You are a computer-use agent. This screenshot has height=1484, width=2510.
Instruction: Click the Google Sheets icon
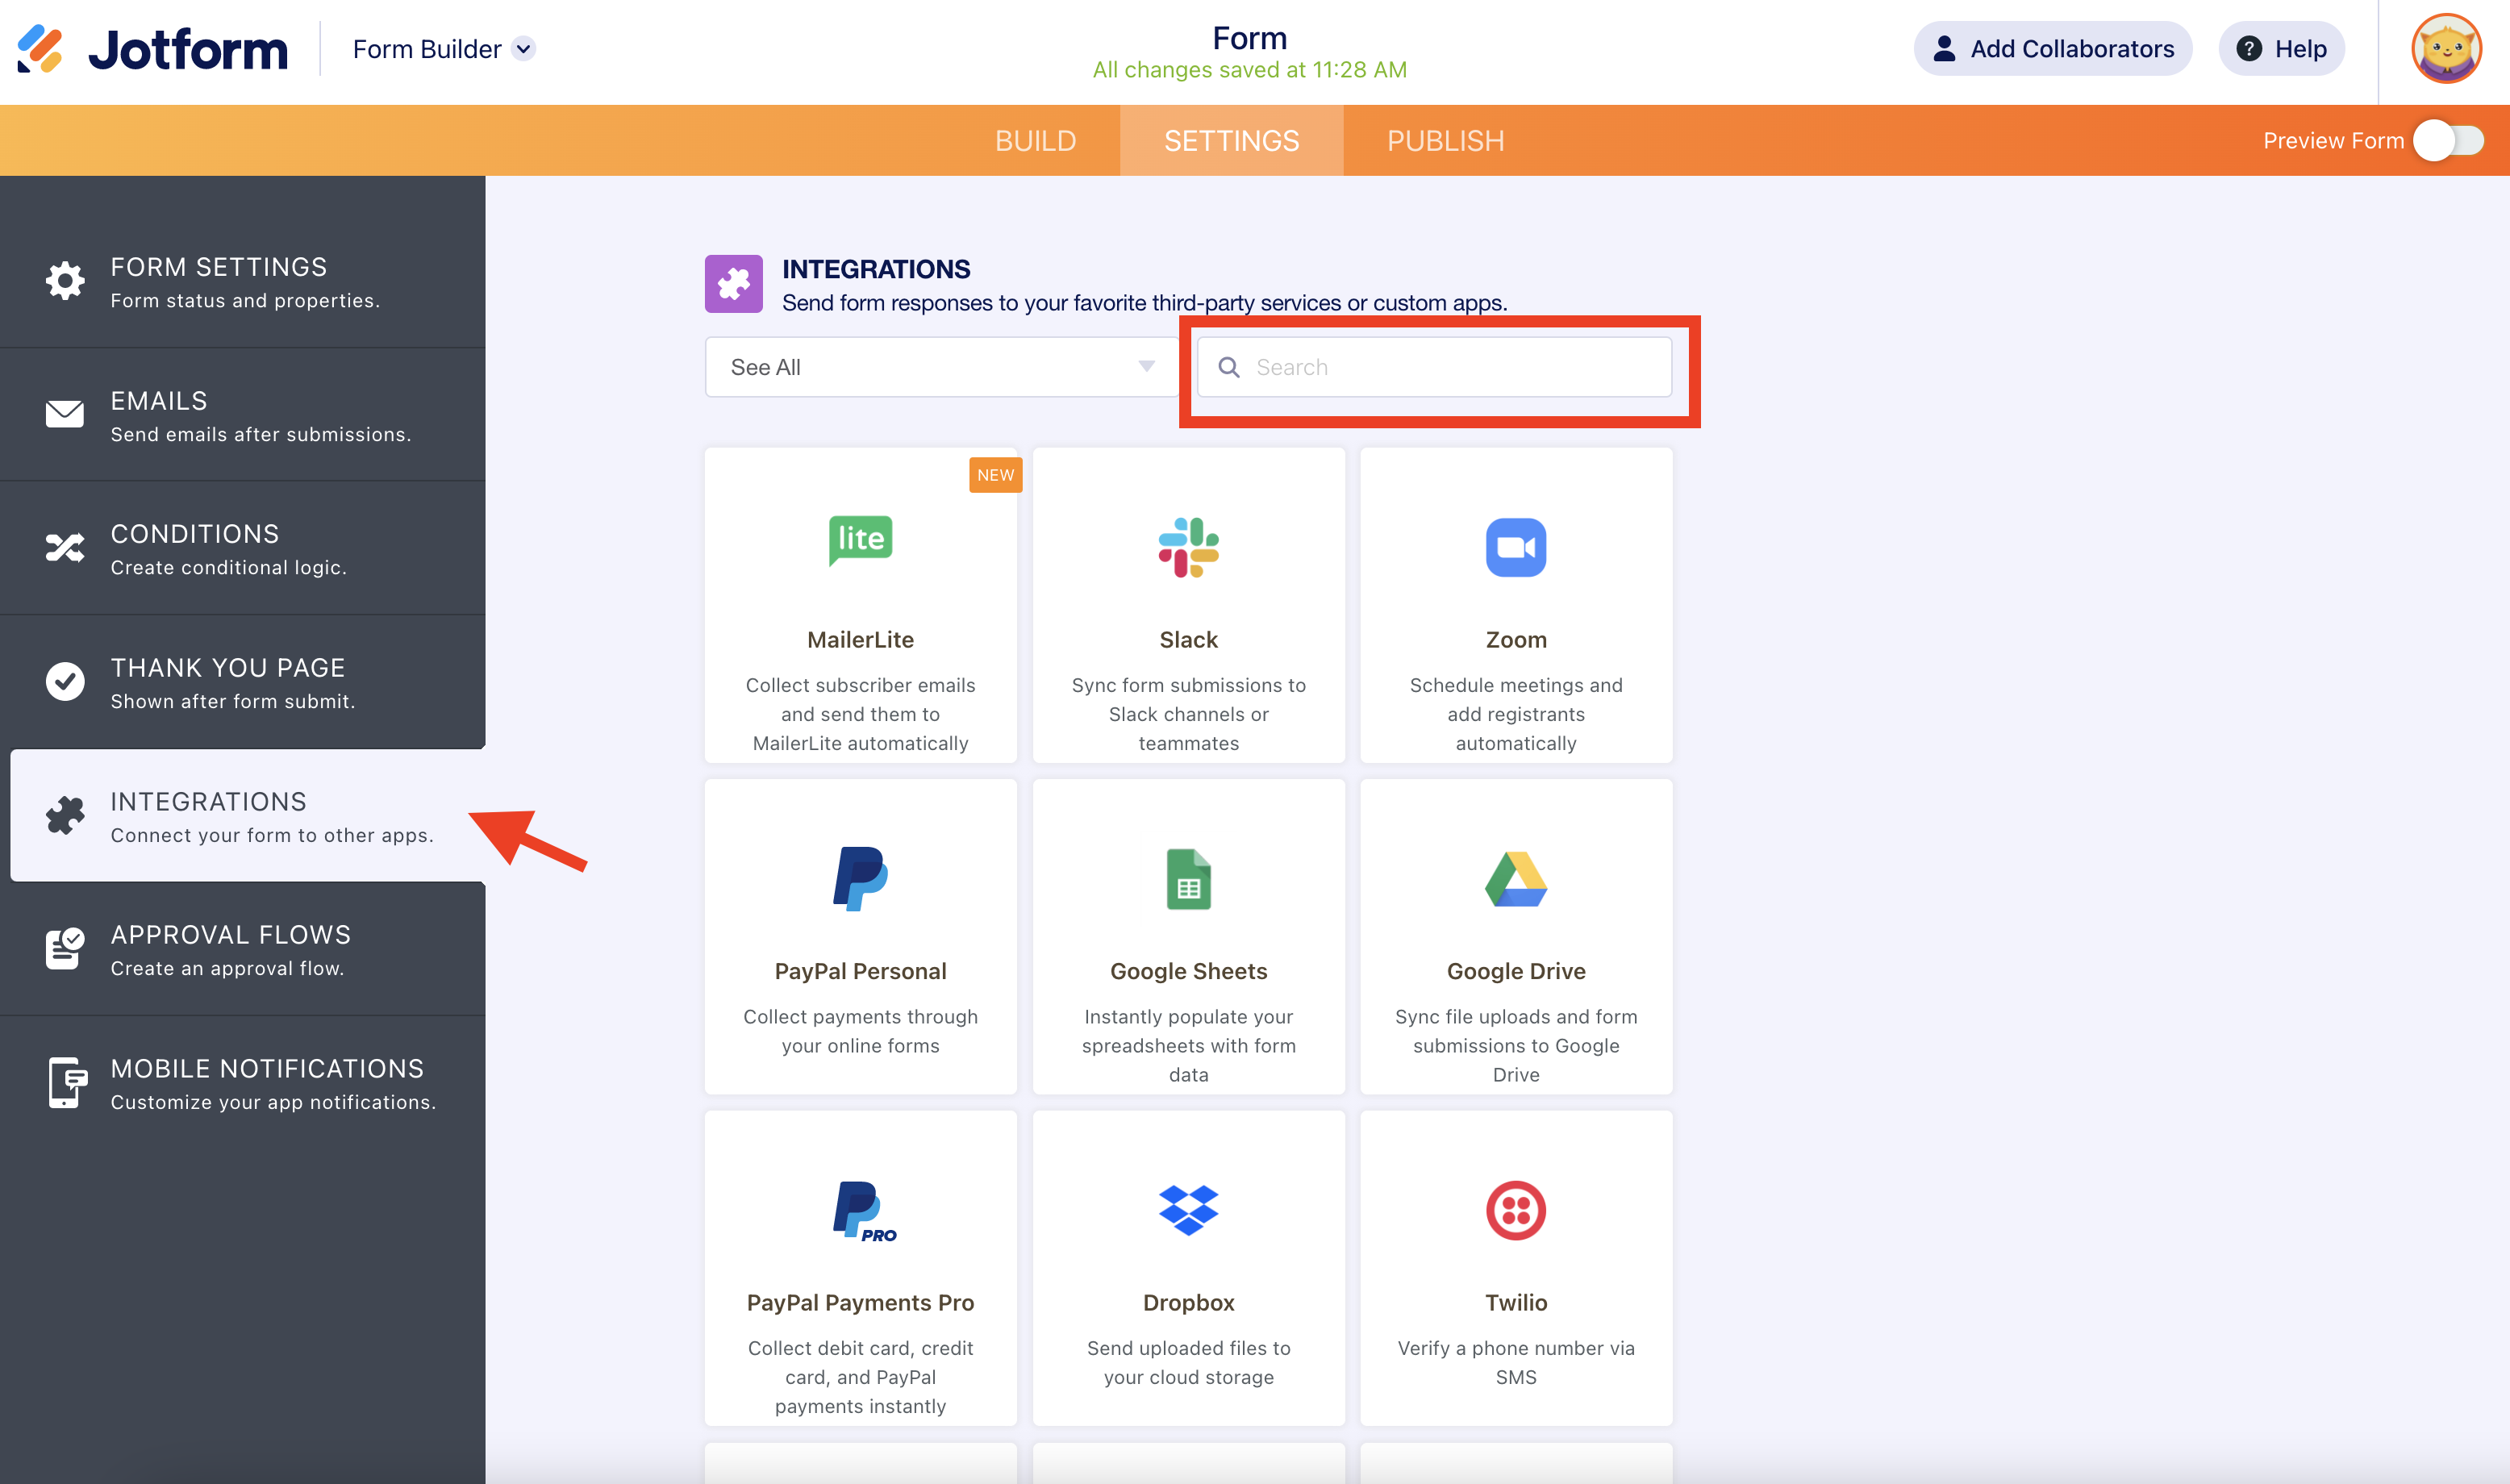(1188, 879)
